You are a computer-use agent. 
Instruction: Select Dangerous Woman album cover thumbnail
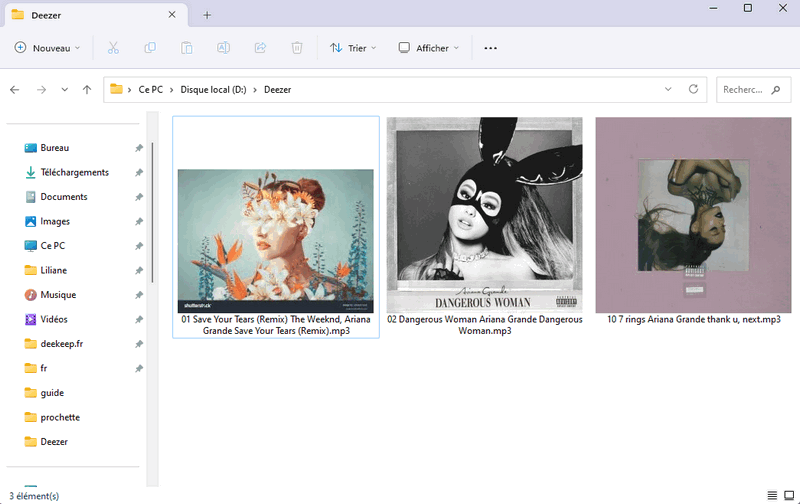point(485,215)
